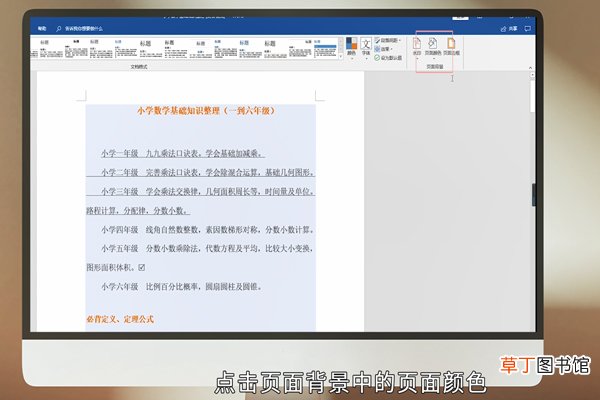This screenshot has width=600, height=400.
Task: Expand the document formatting style gallery
Action: [x=341, y=56]
